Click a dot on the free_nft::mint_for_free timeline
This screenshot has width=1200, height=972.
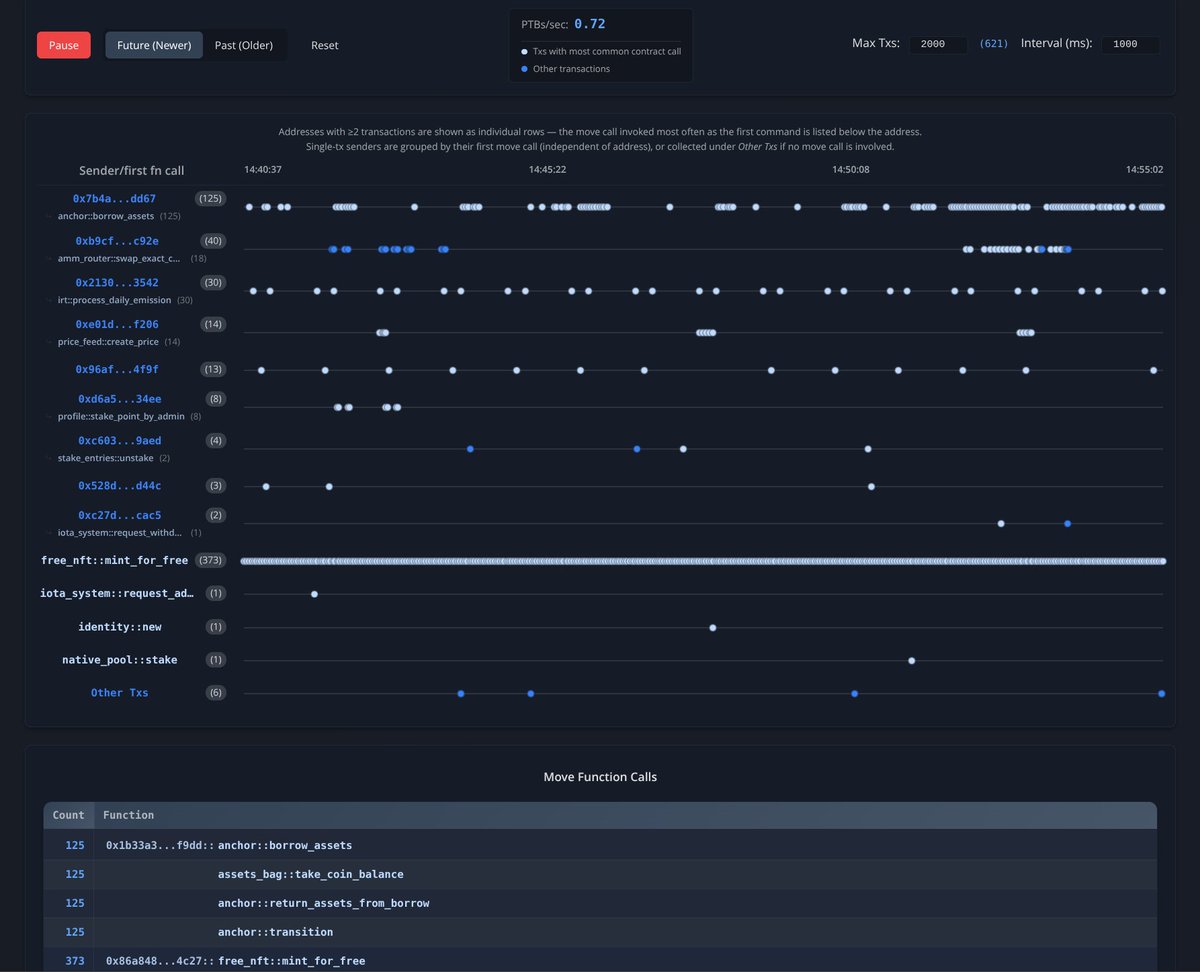[700, 560]
